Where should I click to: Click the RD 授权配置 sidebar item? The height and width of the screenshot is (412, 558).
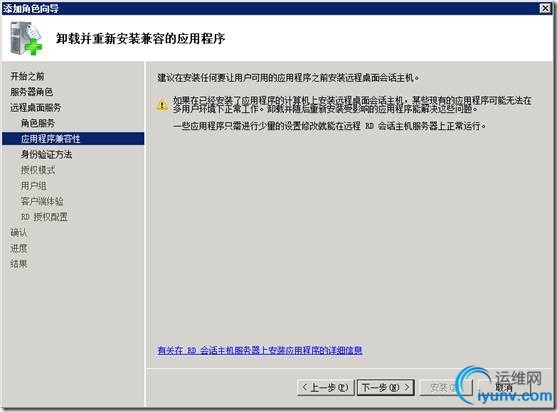coord(44,217)
